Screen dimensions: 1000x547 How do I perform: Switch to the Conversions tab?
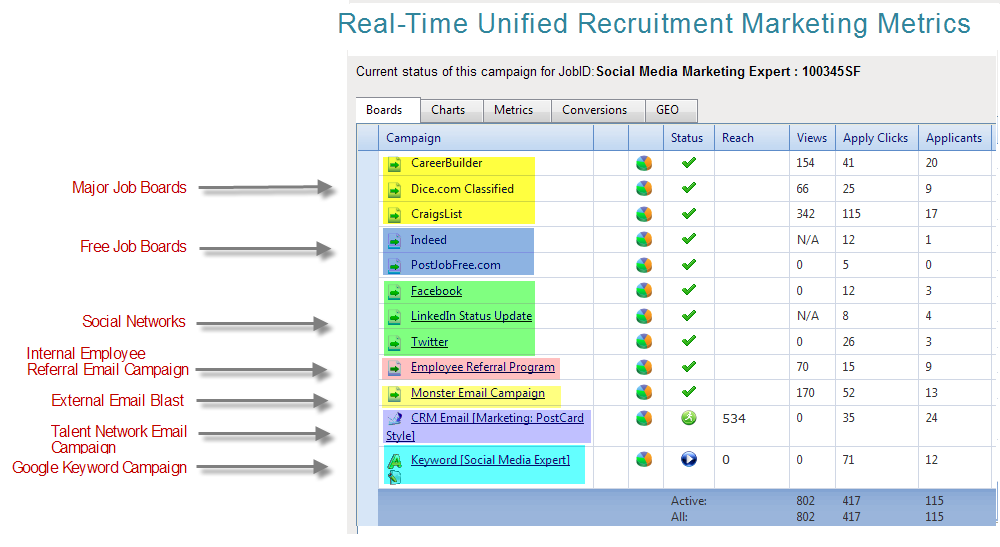[x=598, y=110]
